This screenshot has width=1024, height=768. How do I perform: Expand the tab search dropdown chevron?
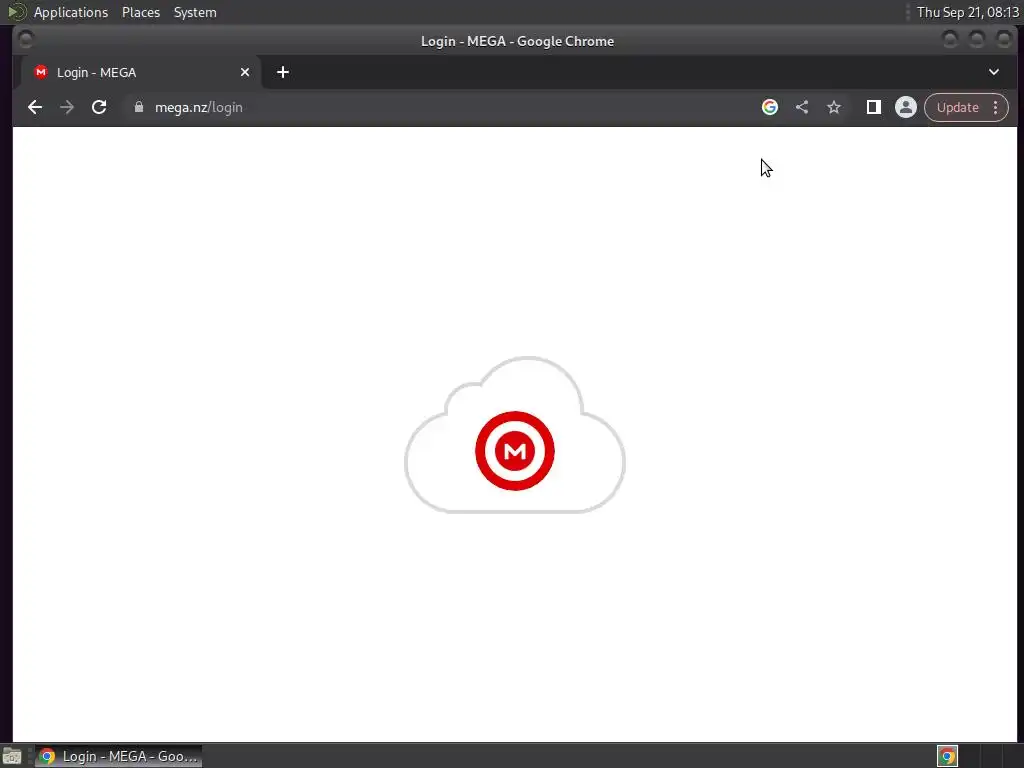993,72
